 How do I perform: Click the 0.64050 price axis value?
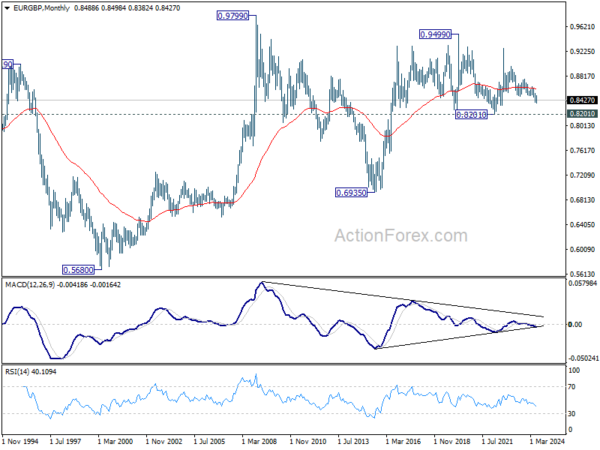point(582,225)
